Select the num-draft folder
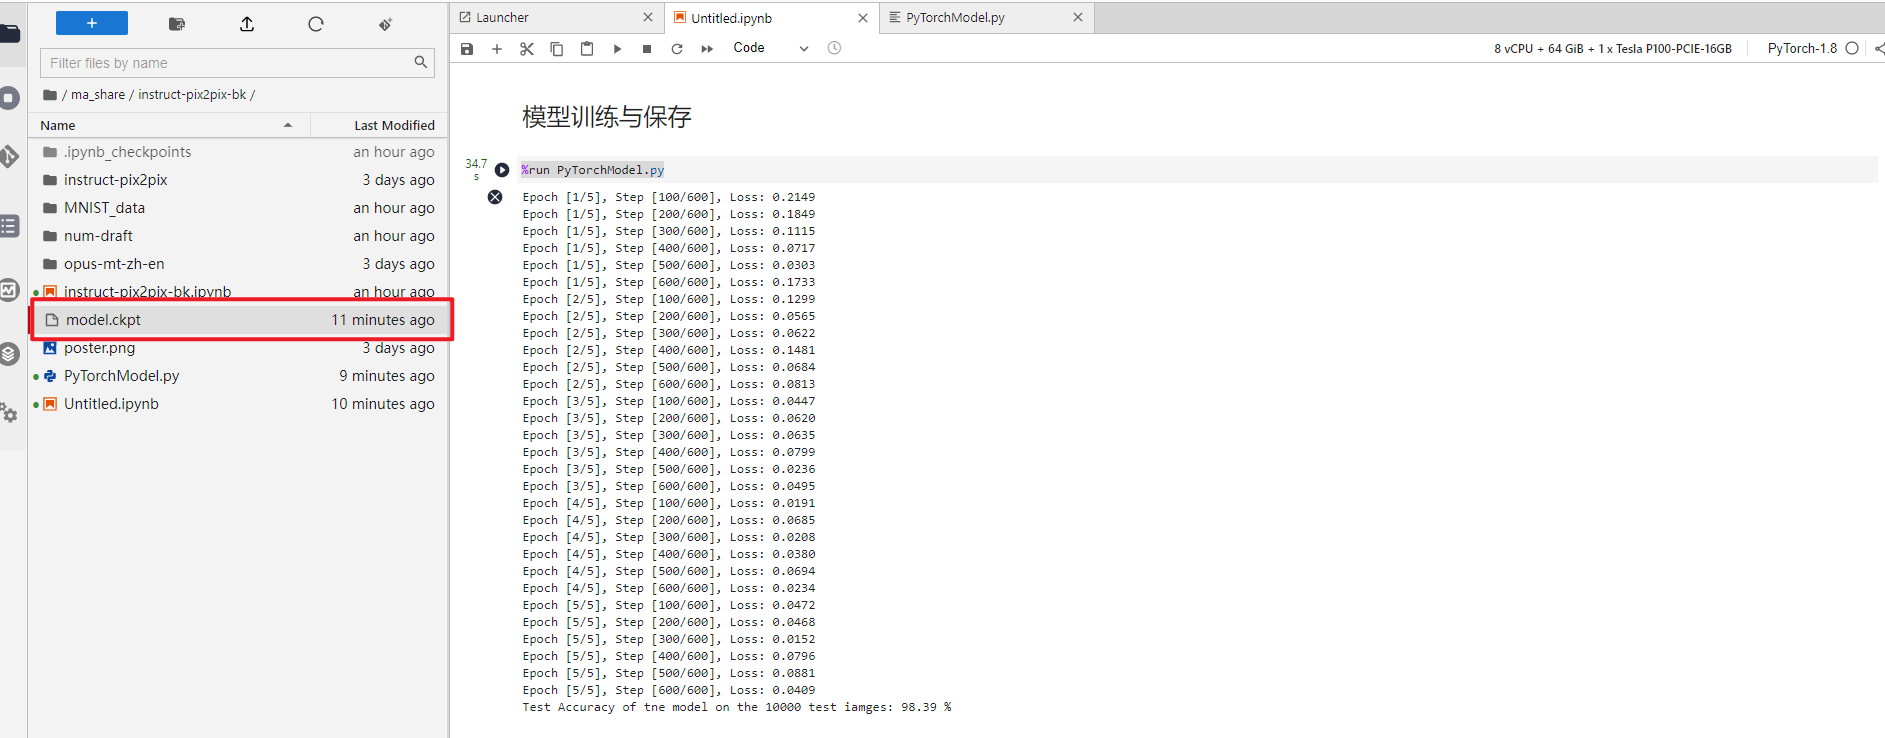The height and width of the screenshot is (738, 1885). [238, 236]
